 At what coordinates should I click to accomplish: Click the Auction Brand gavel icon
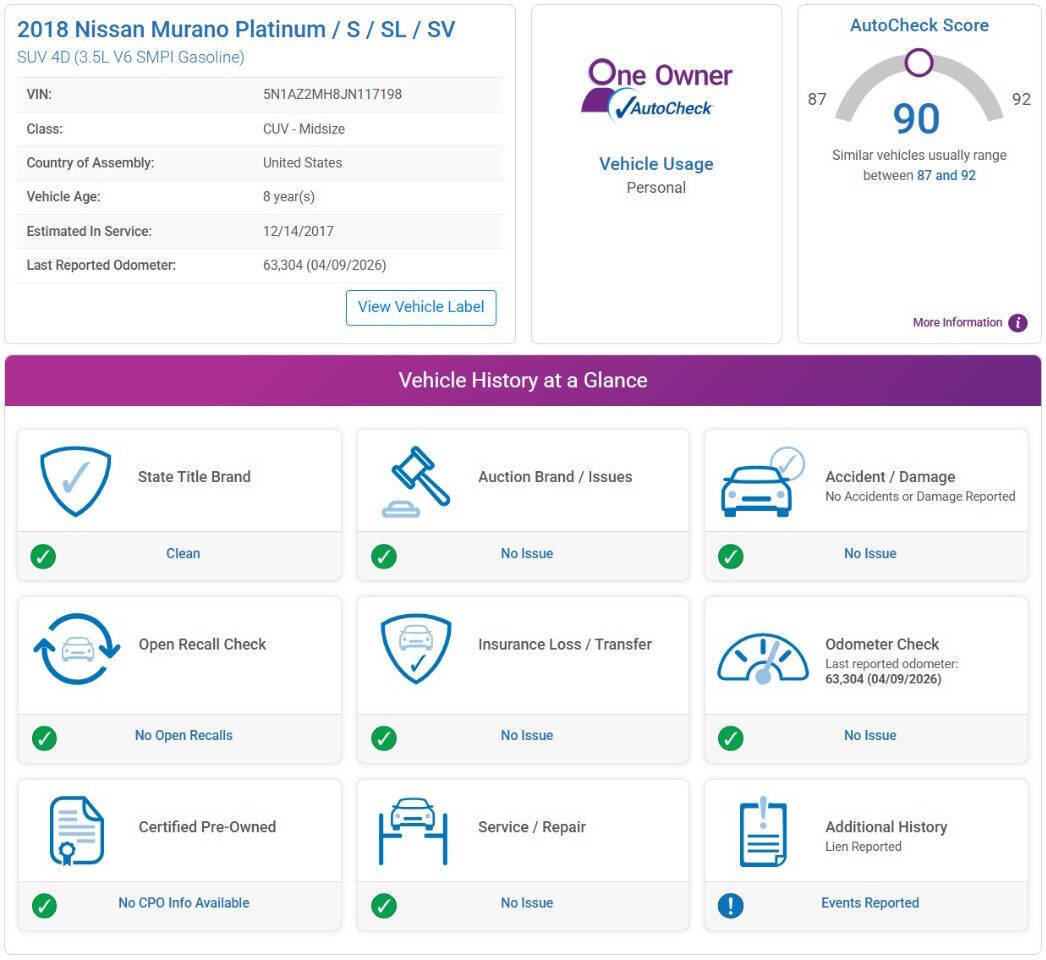click(x=416, y=482)
